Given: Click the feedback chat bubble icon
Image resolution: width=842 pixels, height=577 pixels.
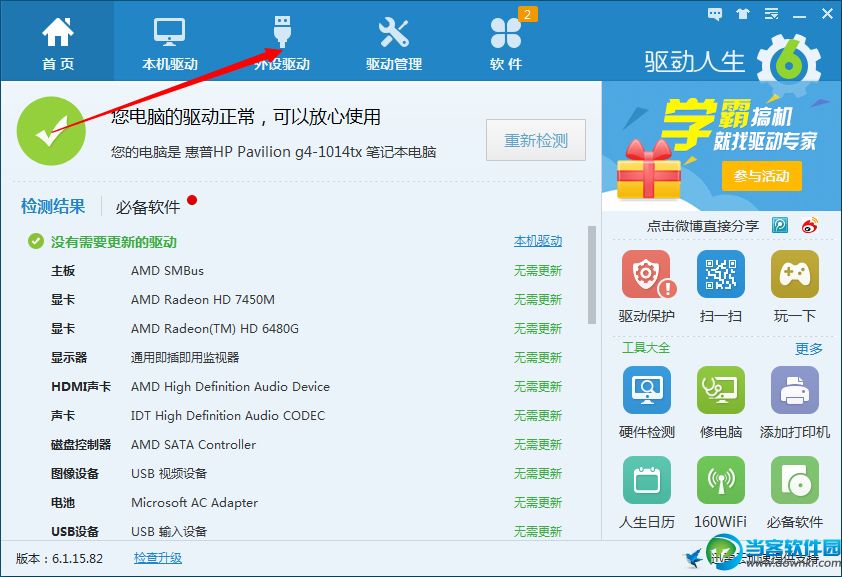Looking at the screenshot, I should (715, 14).
